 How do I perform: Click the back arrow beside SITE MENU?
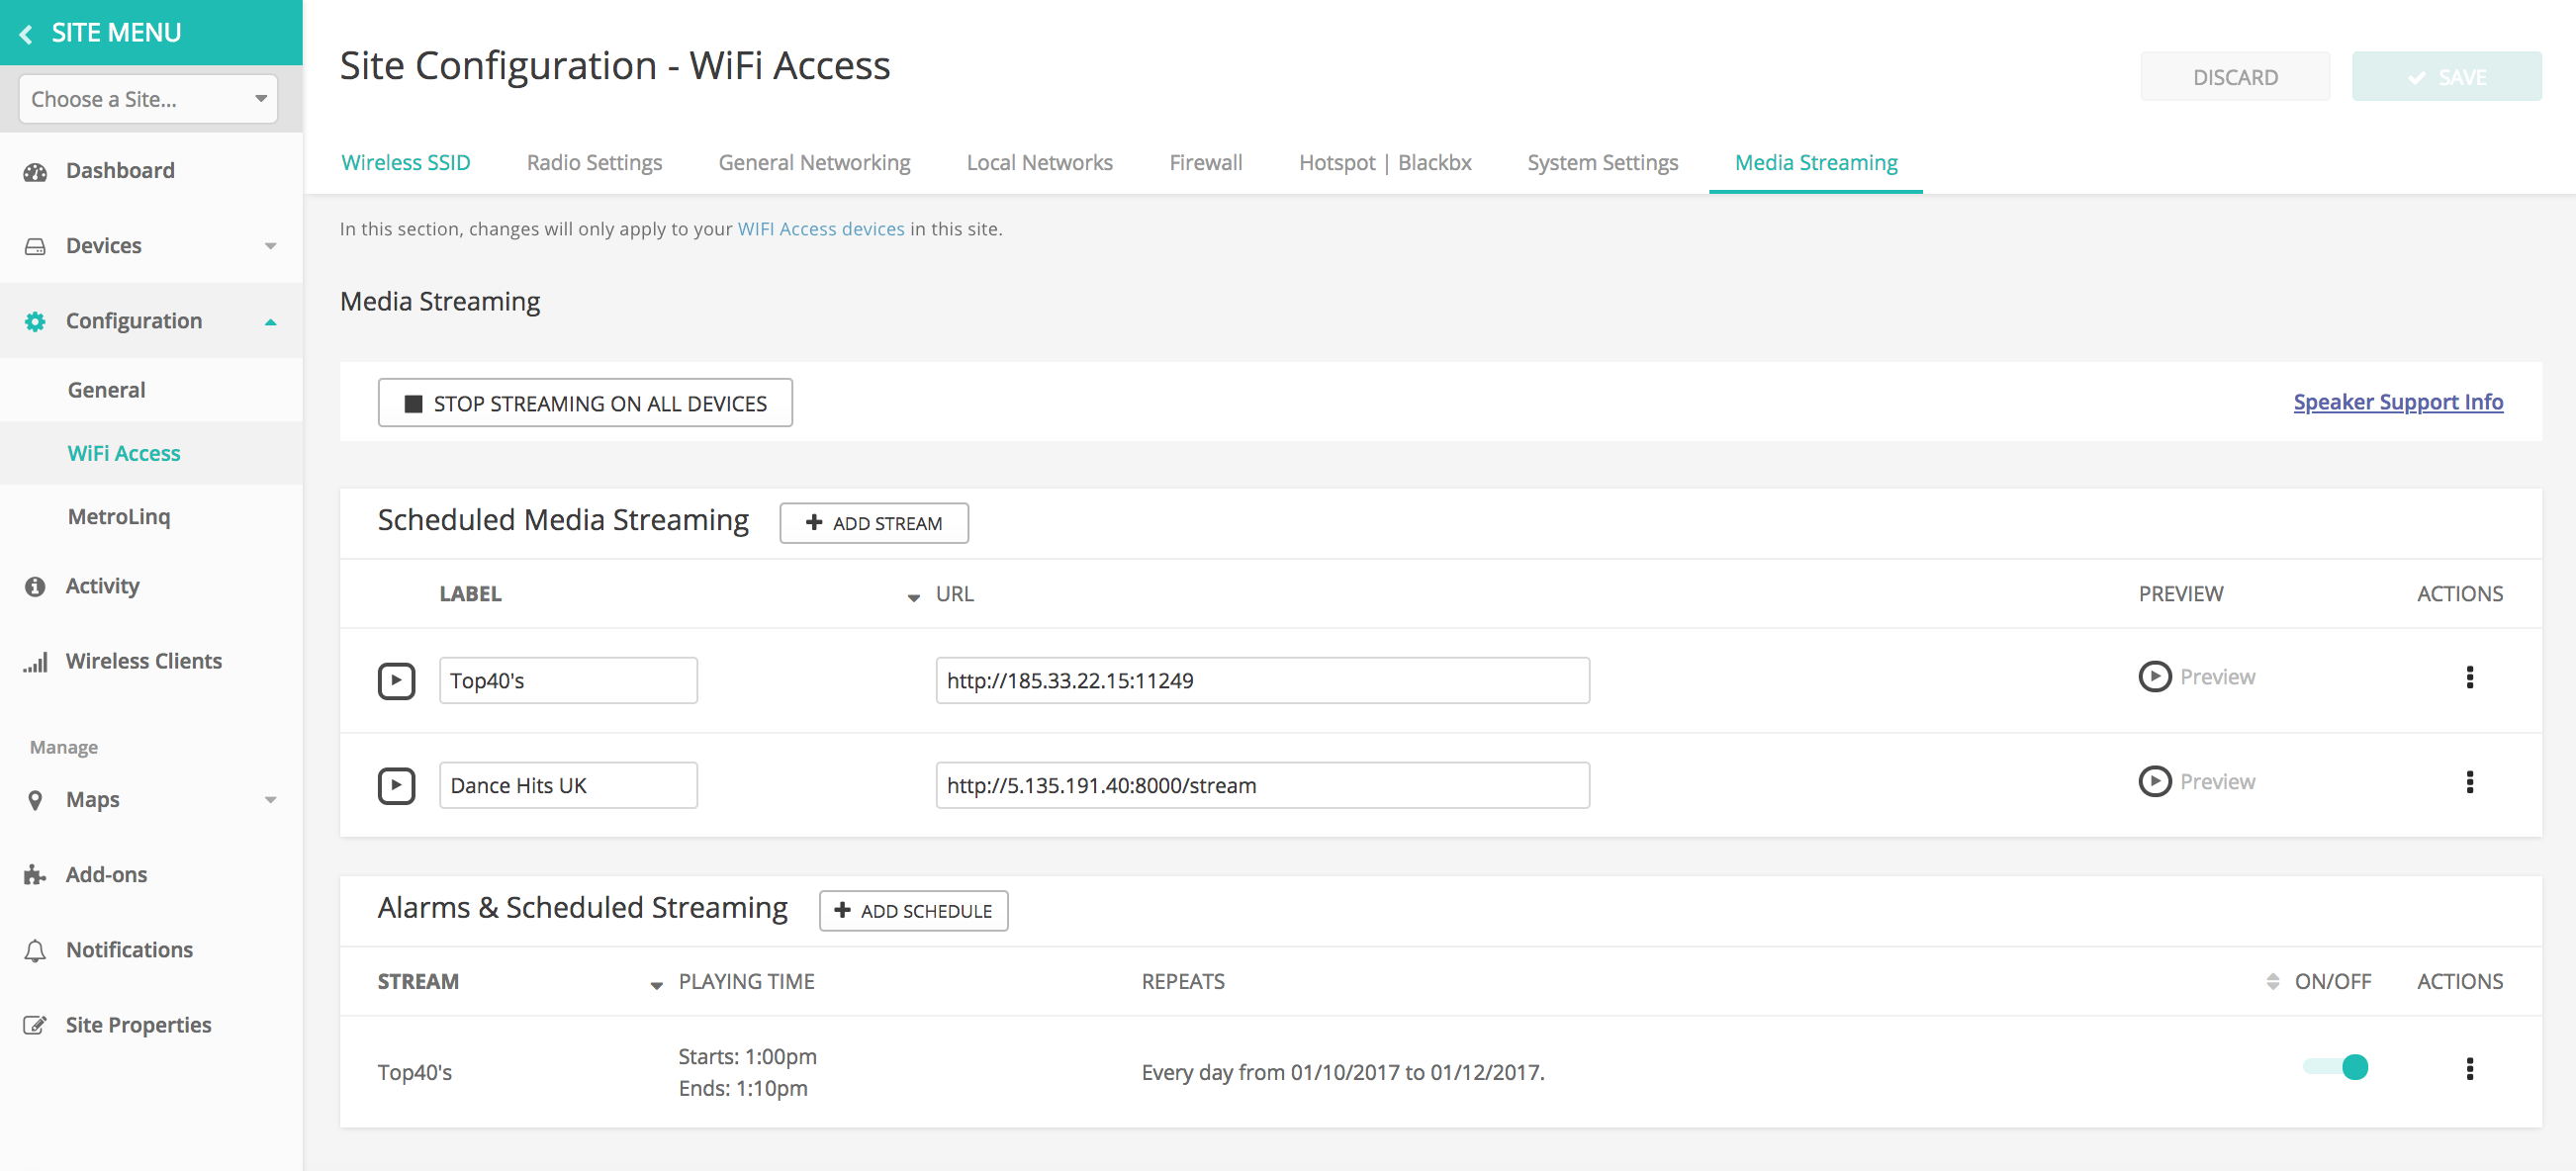[x=26, y=34]
